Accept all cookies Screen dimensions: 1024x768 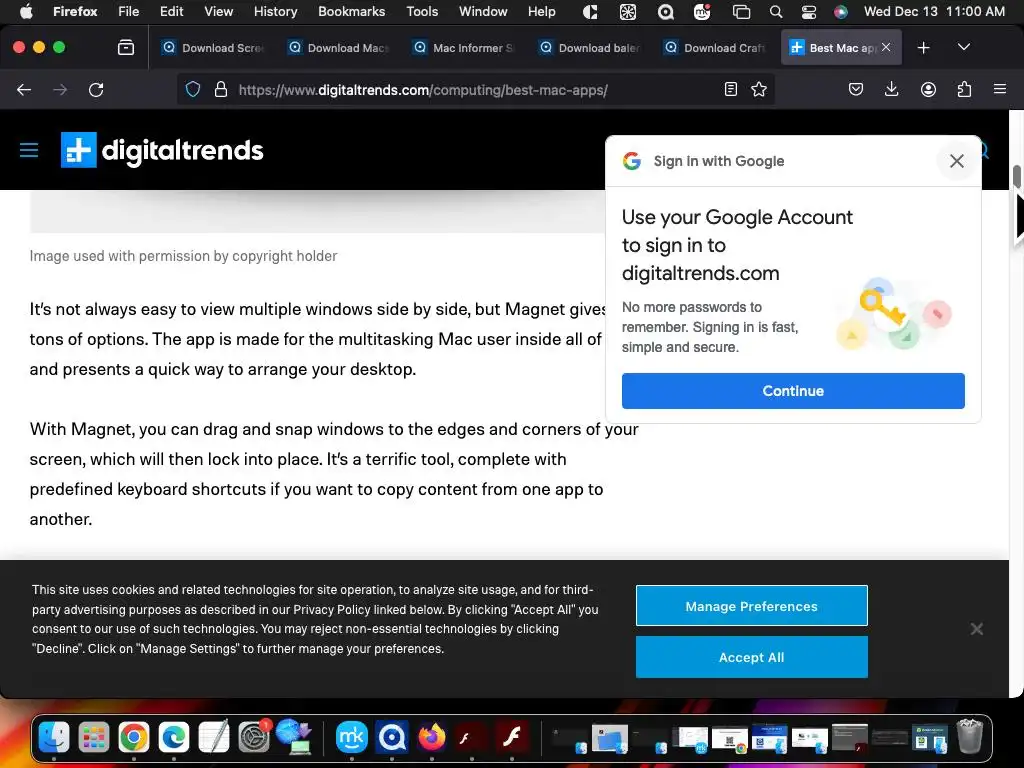coord(752,657)
